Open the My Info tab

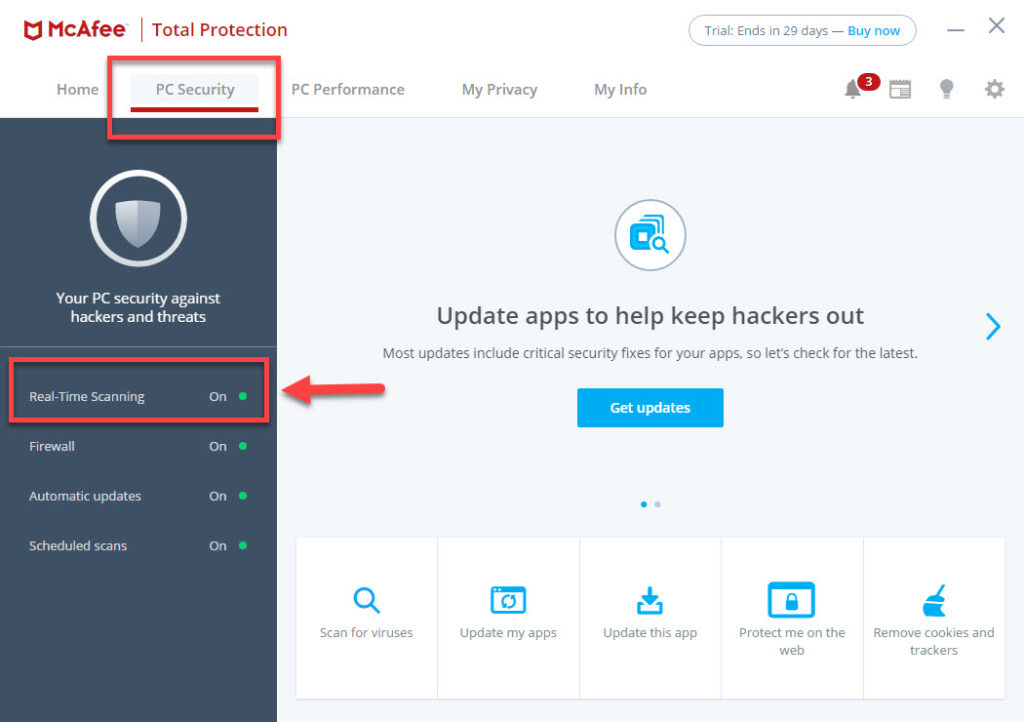tap(620, 89)
